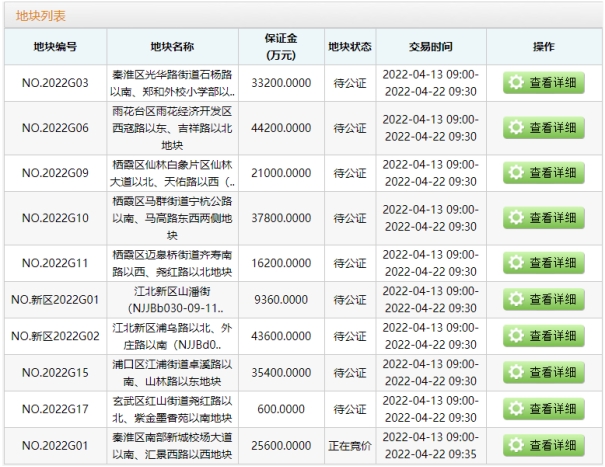Select plot number NO.2022G06

point(55,128)
